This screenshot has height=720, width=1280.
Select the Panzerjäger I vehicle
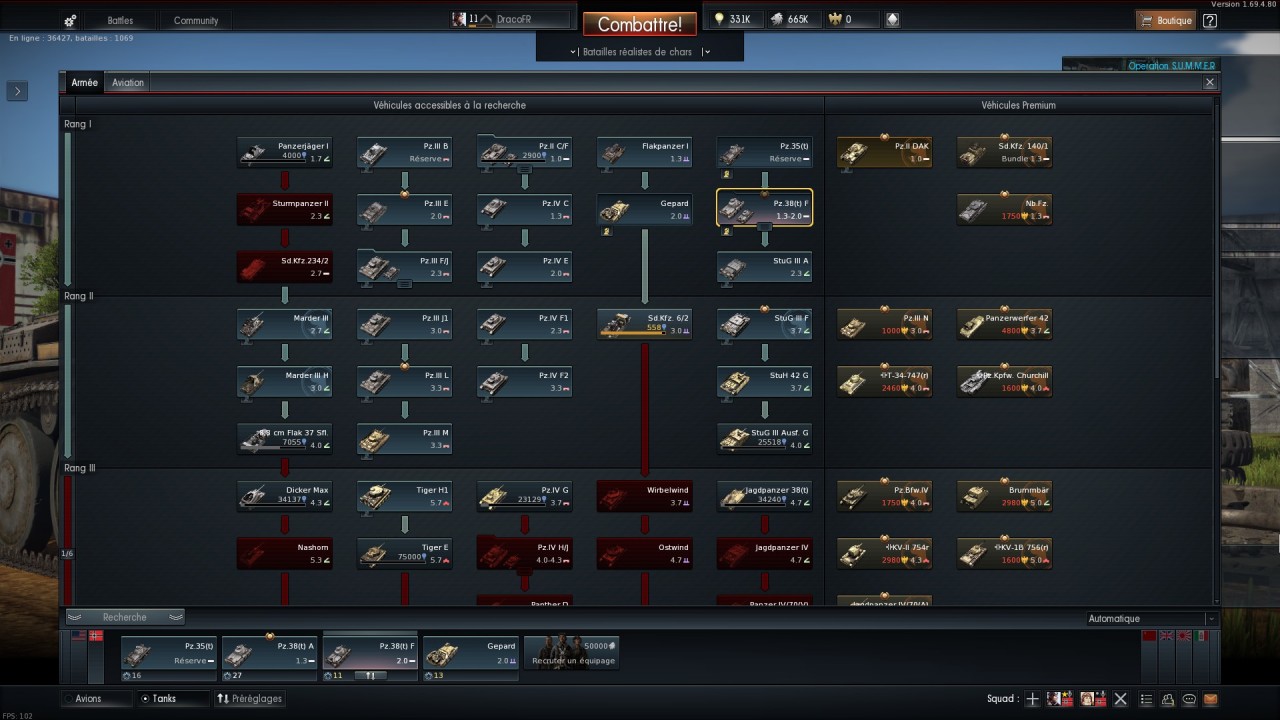tap(285, 152)
